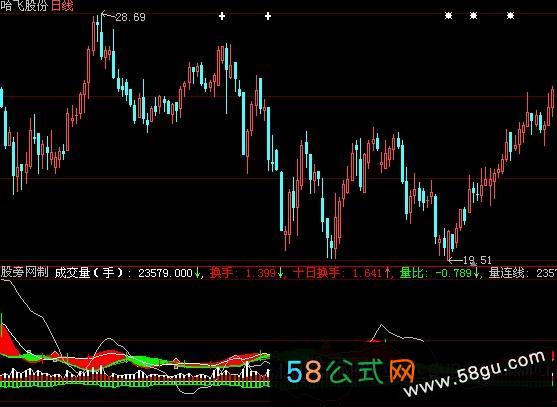
Task: Click the second white plus marker at top
Action: (268, 16)
